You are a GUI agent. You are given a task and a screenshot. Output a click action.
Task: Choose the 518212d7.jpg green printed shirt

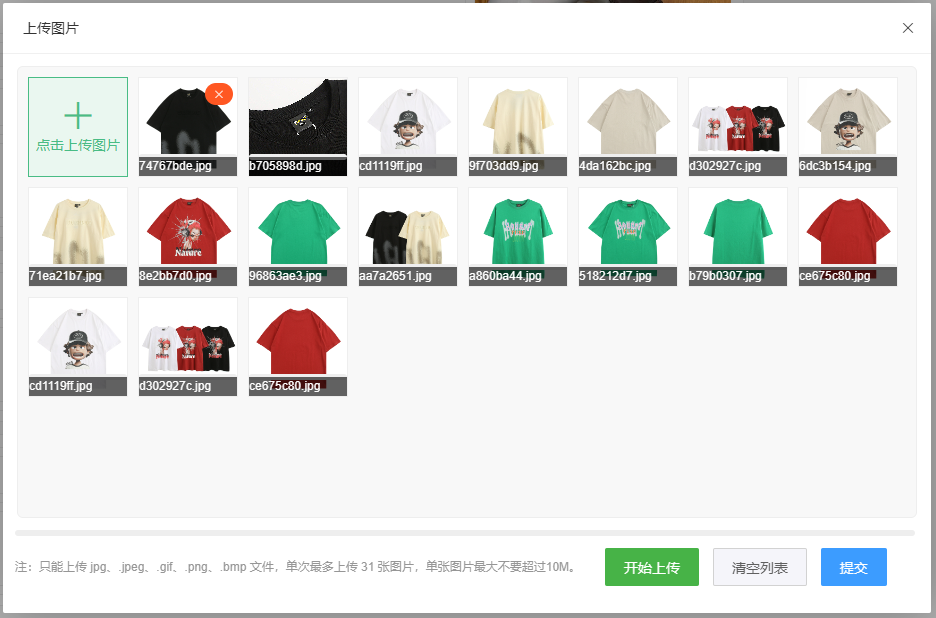pos(628,228)
